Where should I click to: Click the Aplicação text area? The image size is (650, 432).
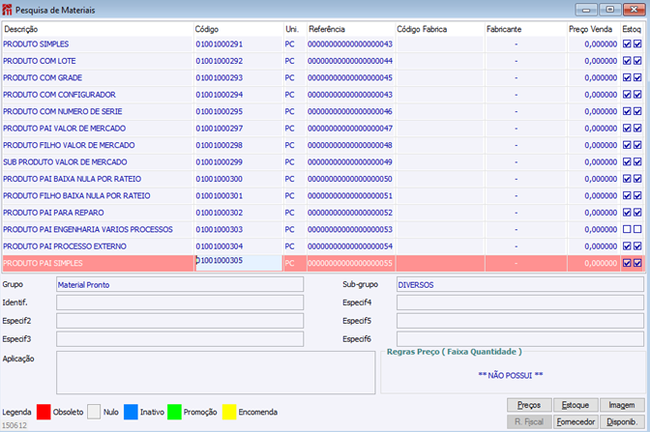coord(216,373)
